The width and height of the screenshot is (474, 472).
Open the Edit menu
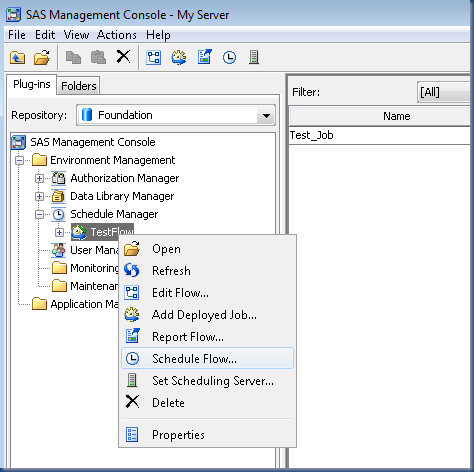pyautogui.click(x=45, y=35)
